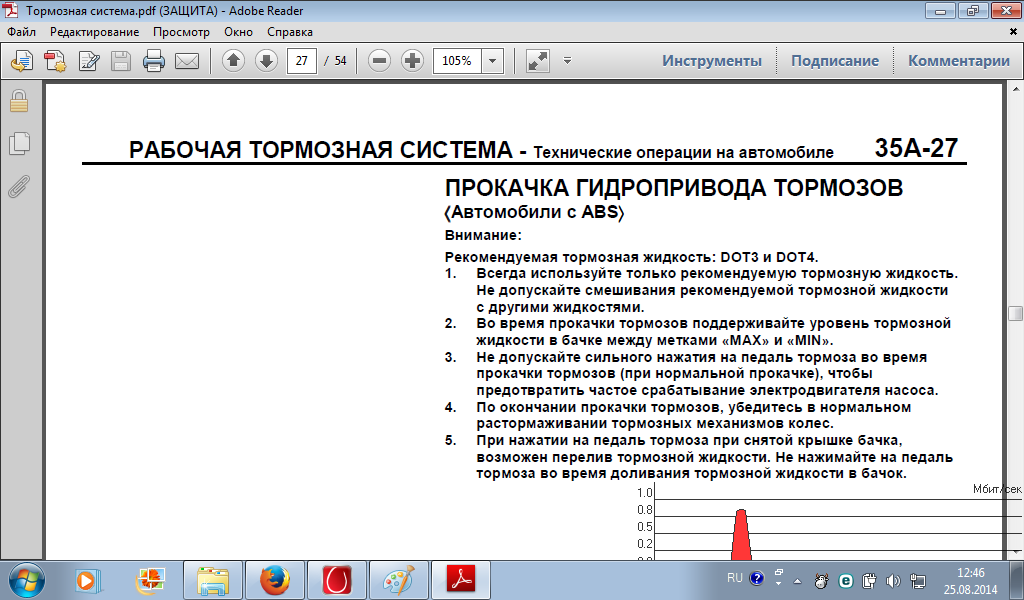Viewport: 1024px width, 600px height.
Task: Click the Add text / edit document icon
Action: click(89, 61)
